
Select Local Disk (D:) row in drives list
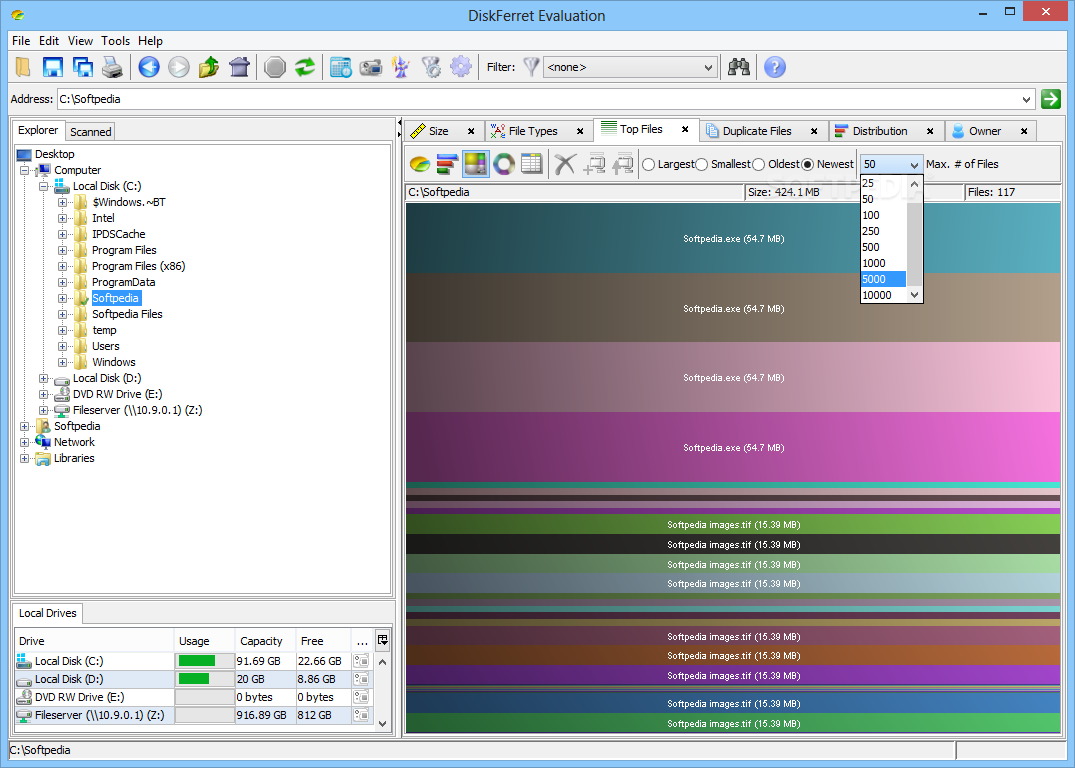[195, 679]
